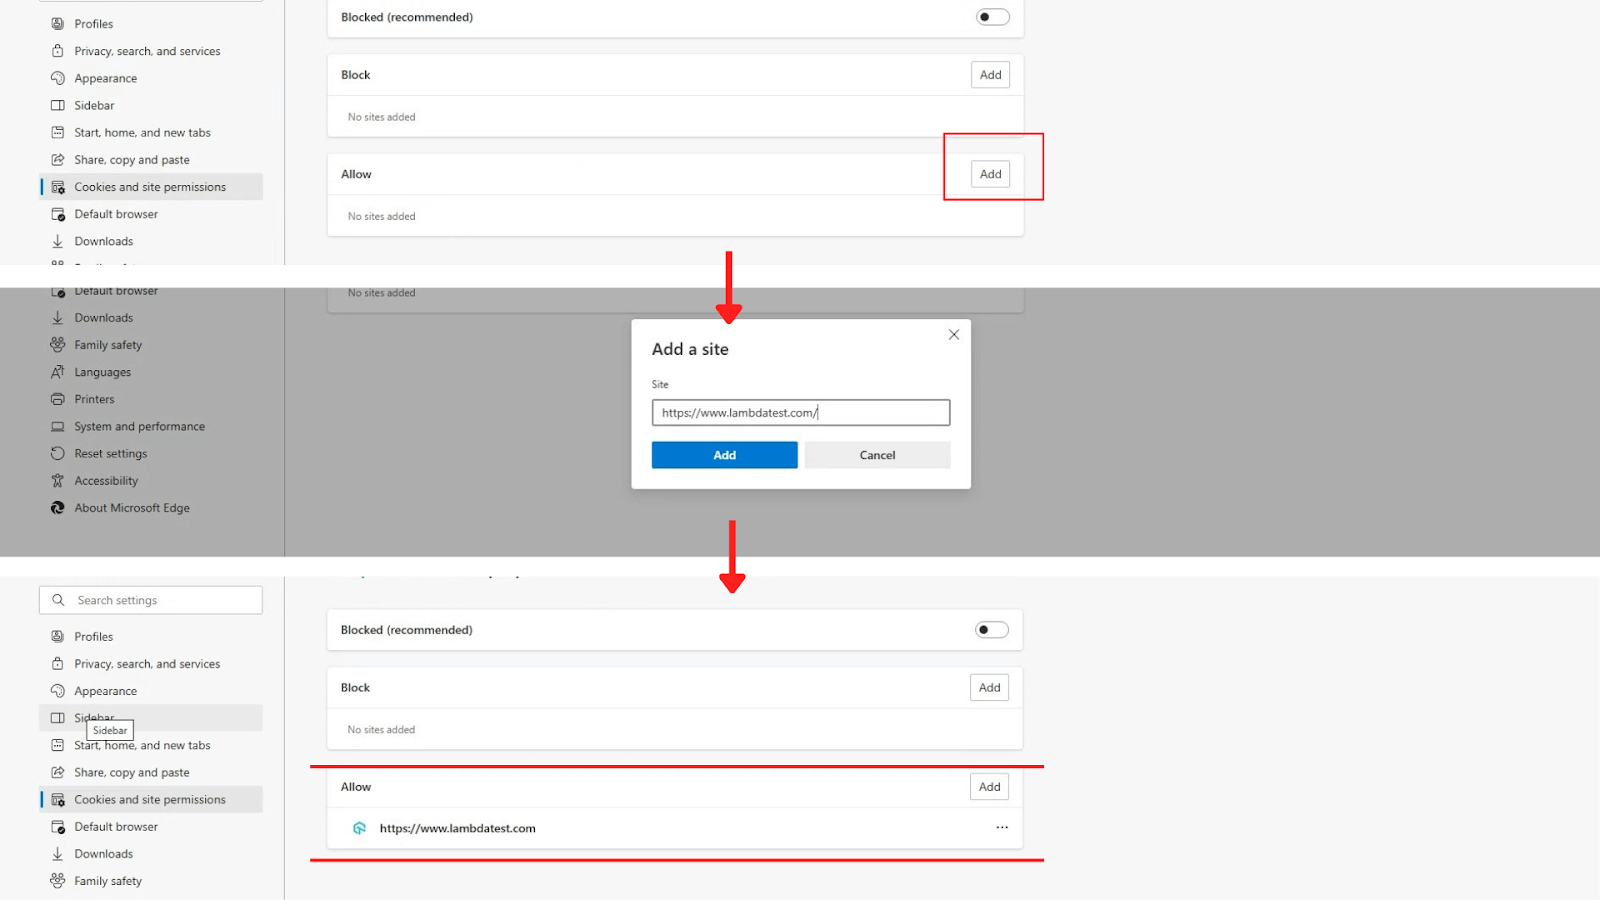Open more options for the lambdatest.com entry
The height and width of the screenshot is (900, 1600).
click(1002, 828)
